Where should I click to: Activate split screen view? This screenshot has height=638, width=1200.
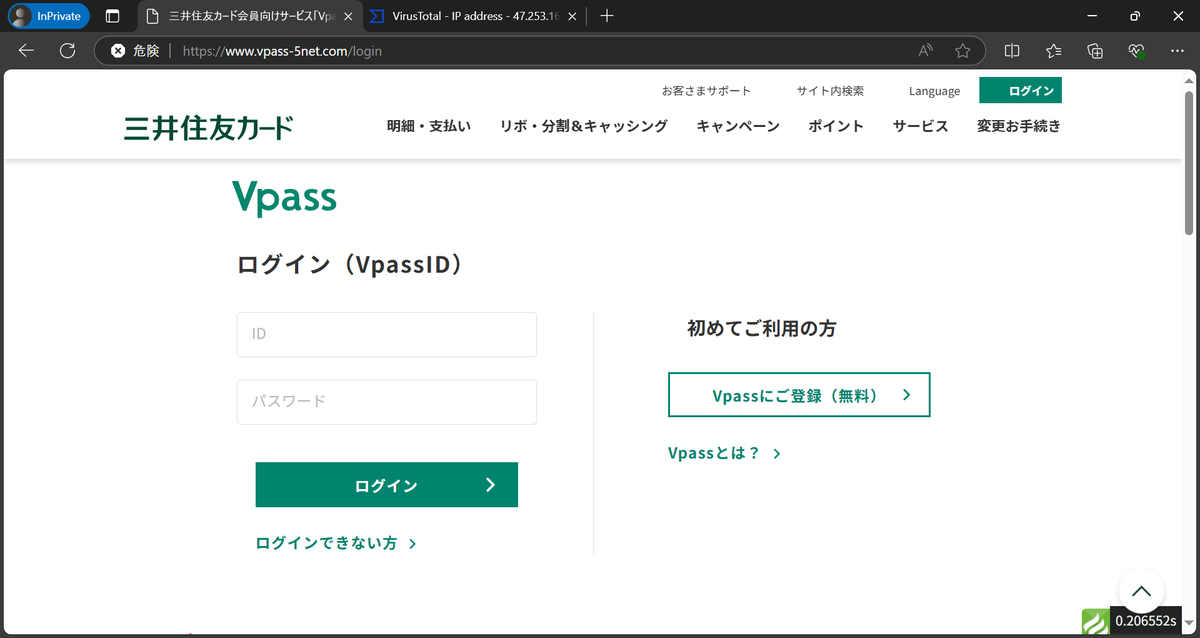1011,50
